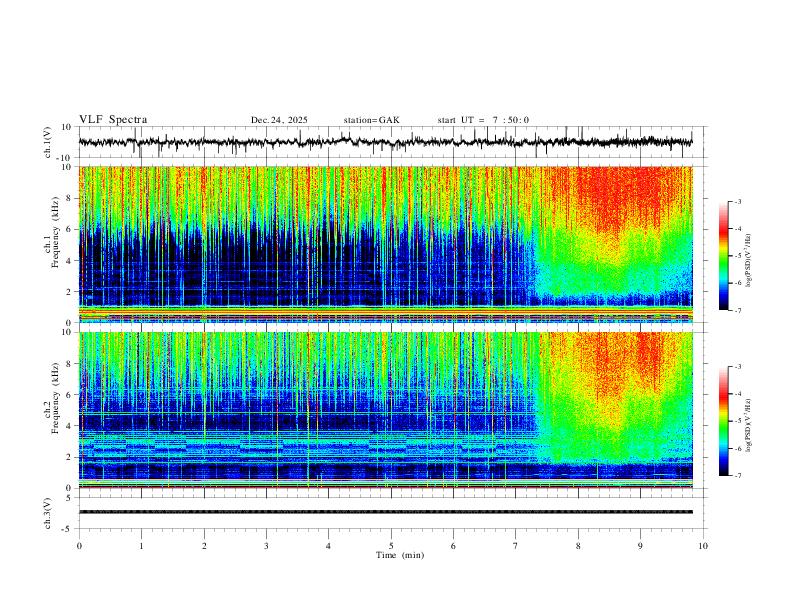Click the "-3" label on ch.1 colorbar
The image size is (792, 612).
(x=737, y=201)
